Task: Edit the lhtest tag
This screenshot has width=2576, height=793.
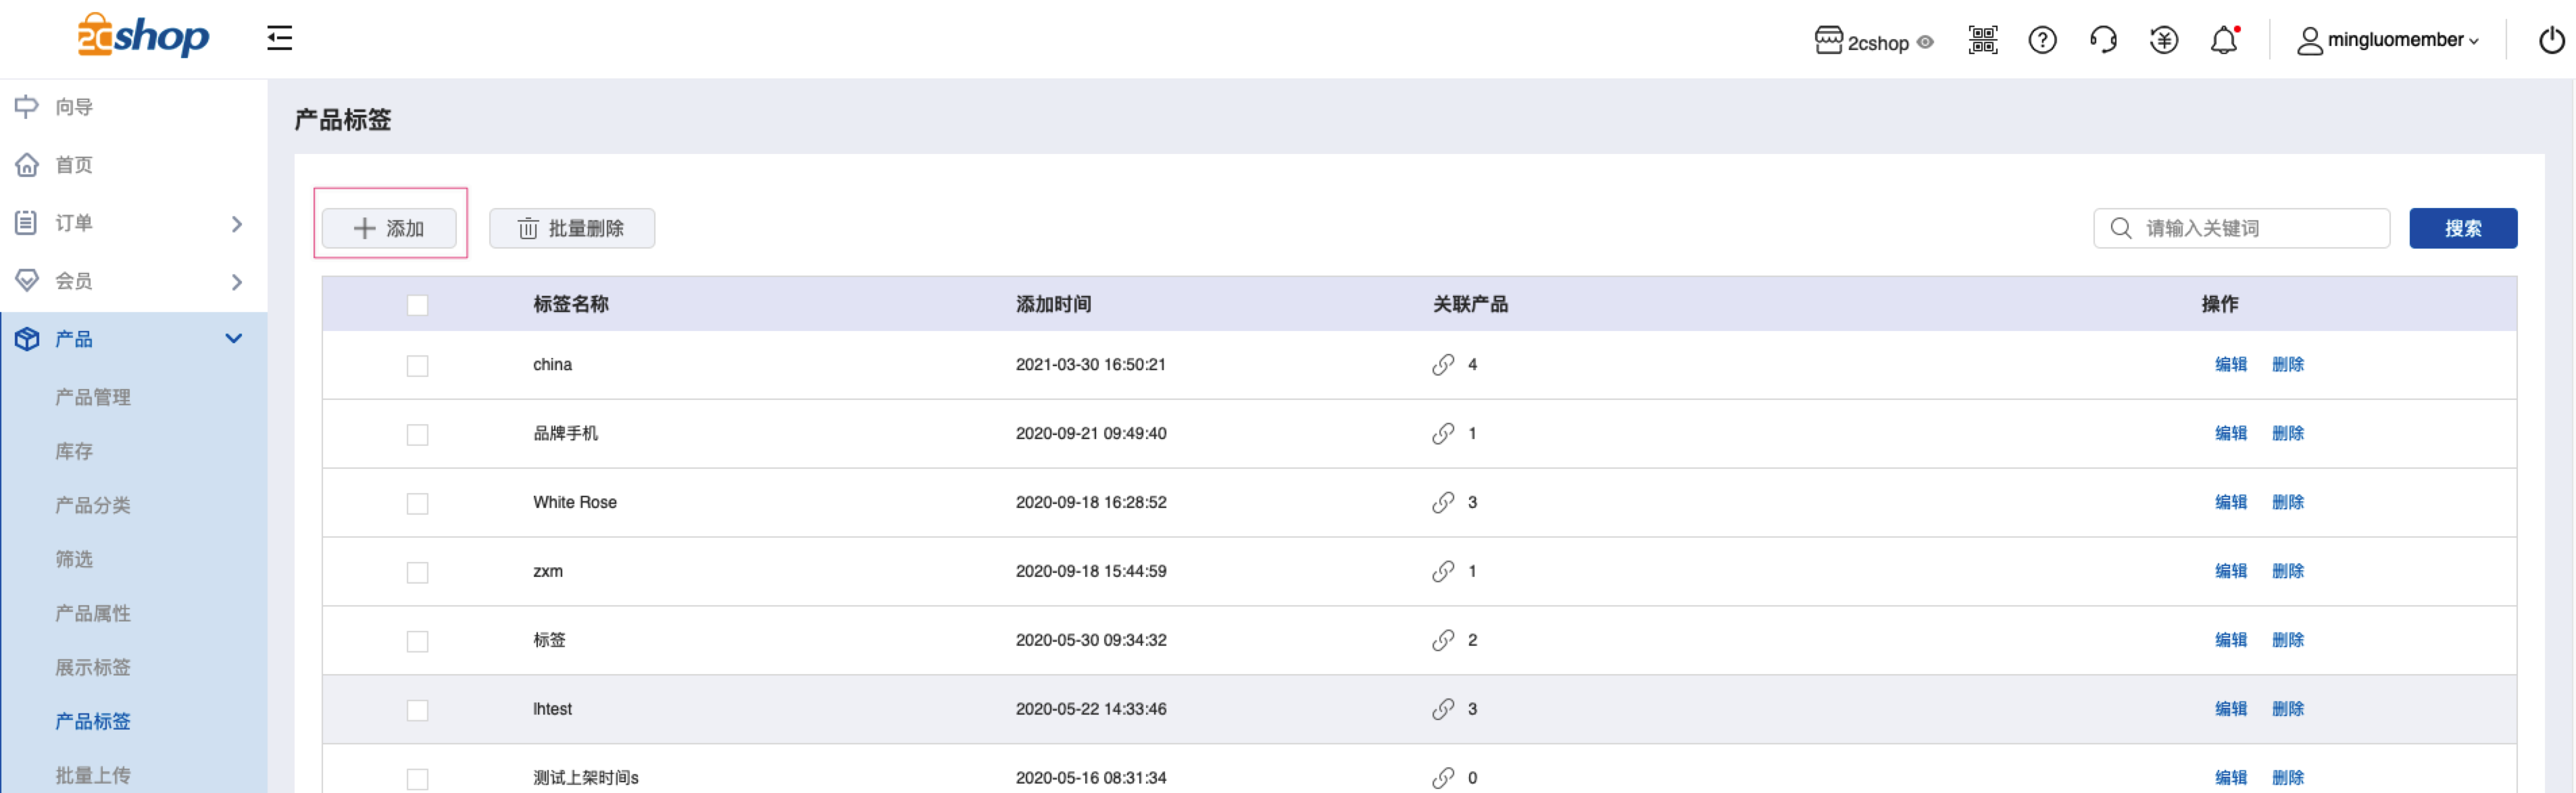Action: point(2230,710)
